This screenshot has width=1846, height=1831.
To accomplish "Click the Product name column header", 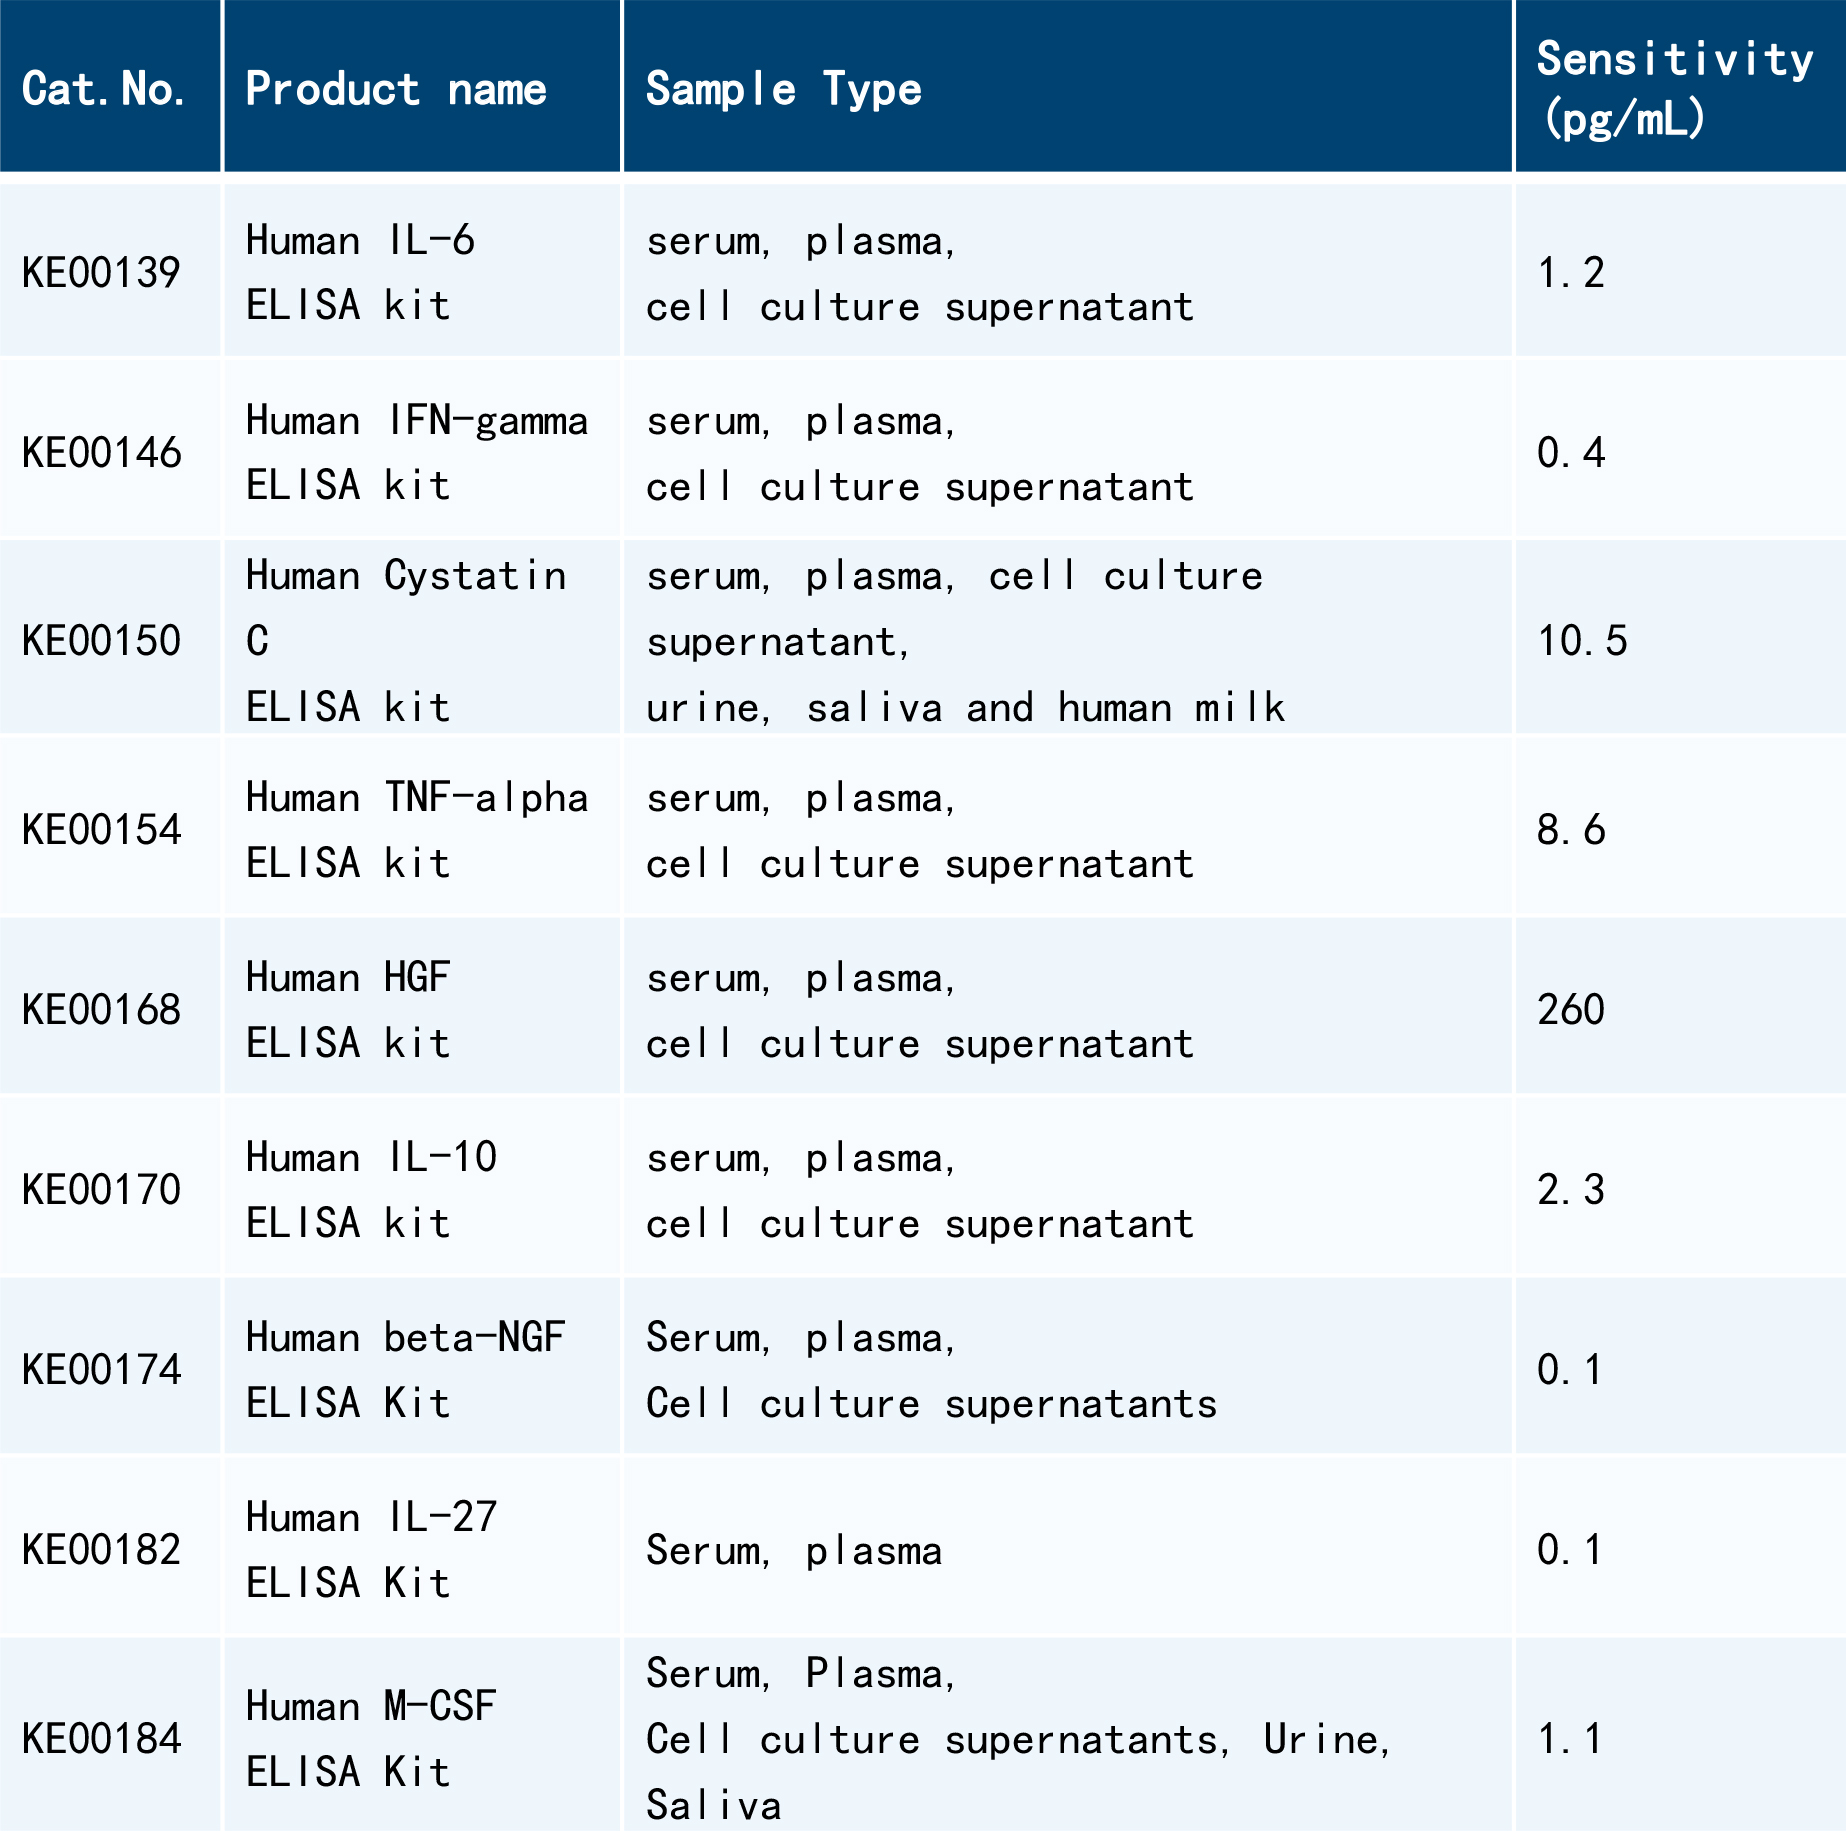I will coord(396,89).
